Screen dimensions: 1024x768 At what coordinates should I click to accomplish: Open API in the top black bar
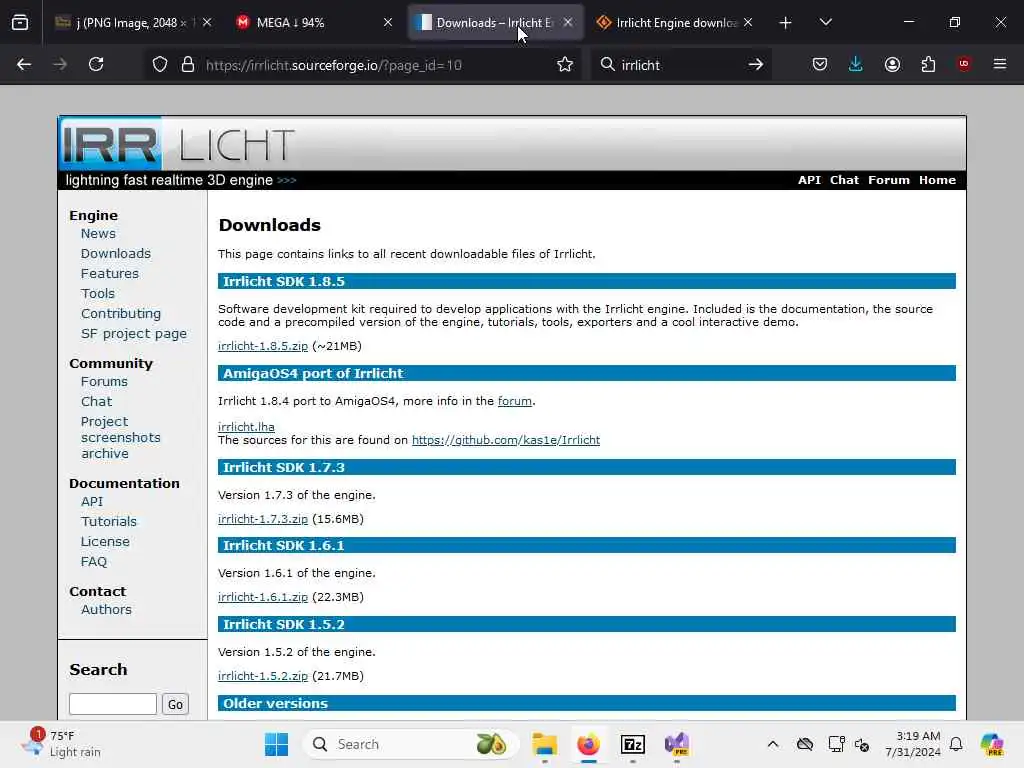pos(809,180)
